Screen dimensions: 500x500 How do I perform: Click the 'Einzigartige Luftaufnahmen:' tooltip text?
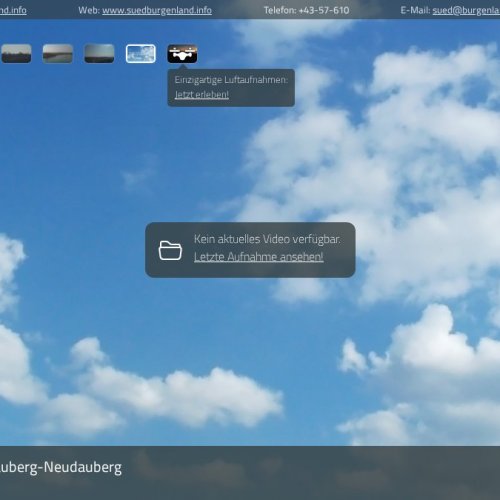(231, 80)
